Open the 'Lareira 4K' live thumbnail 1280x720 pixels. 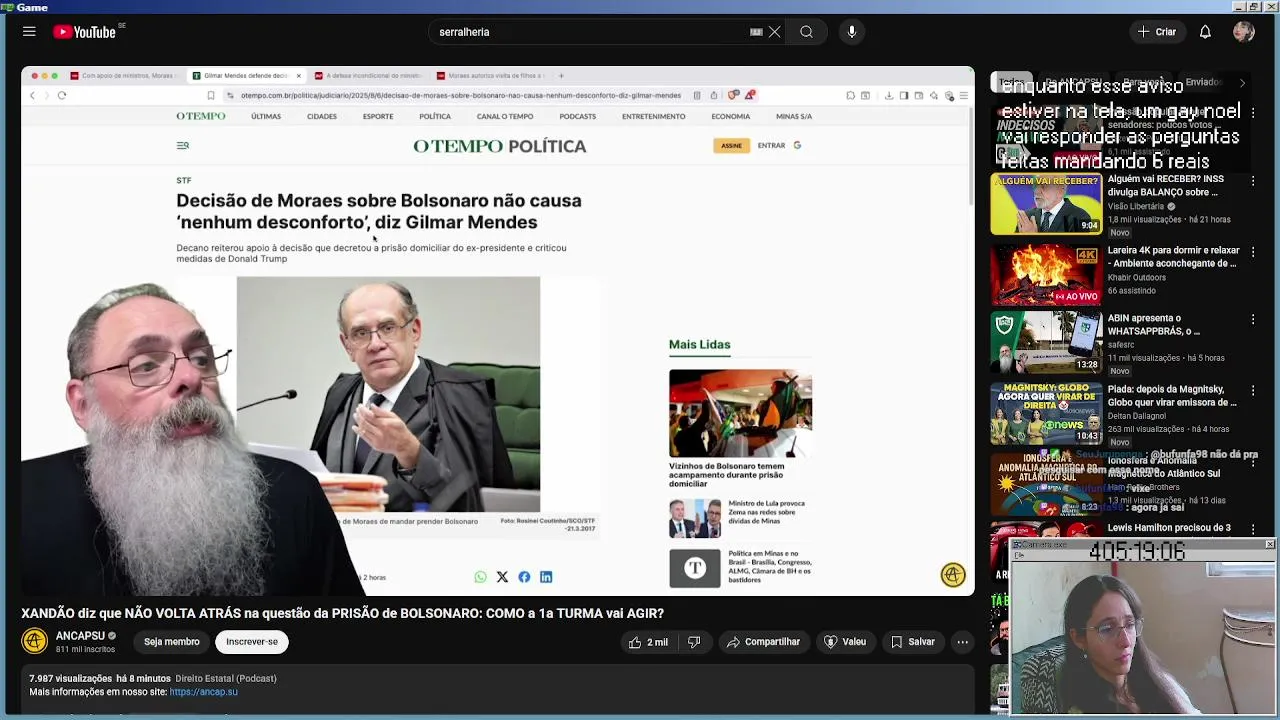(1046, 275)
